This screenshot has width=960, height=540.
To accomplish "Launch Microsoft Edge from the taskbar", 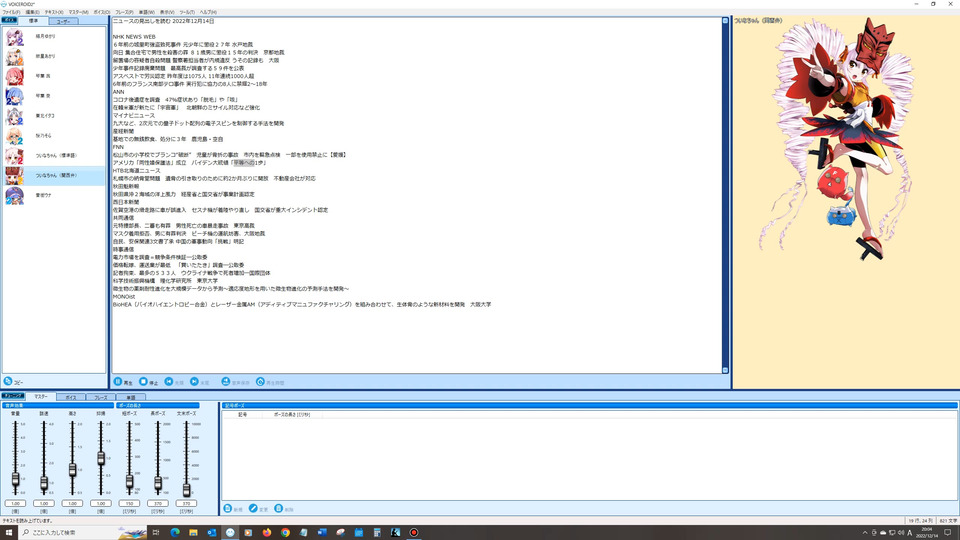I will coord(174,532).
